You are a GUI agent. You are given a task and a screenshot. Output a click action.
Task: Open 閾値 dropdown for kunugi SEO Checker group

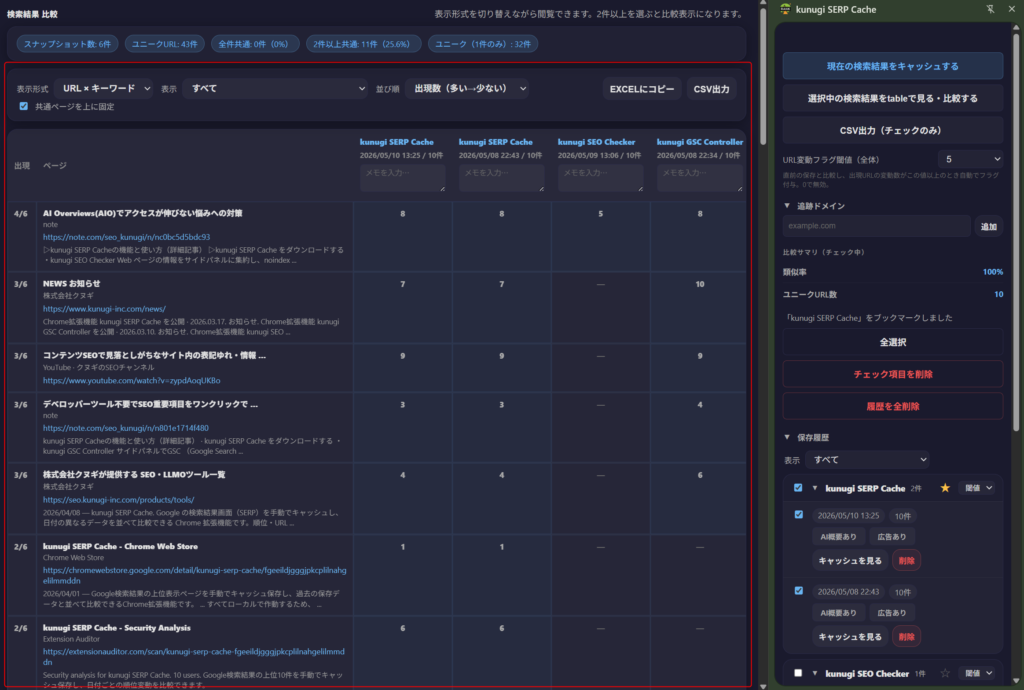[x=978, y=673]
